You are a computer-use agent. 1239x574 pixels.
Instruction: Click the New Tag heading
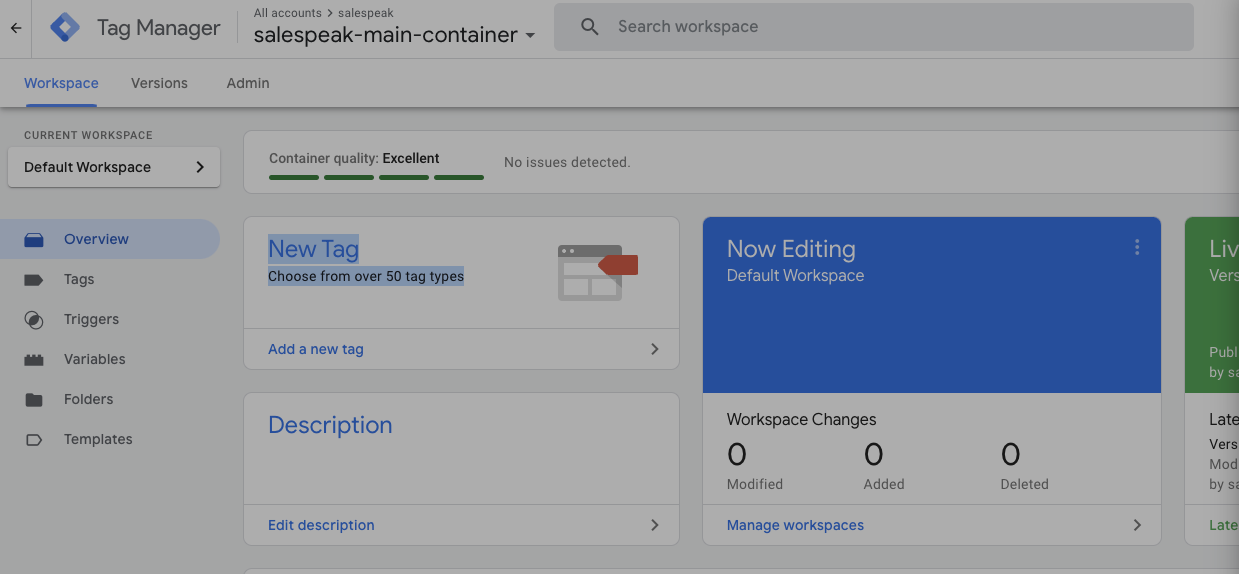pyautogui.click(x=313, y=249)
